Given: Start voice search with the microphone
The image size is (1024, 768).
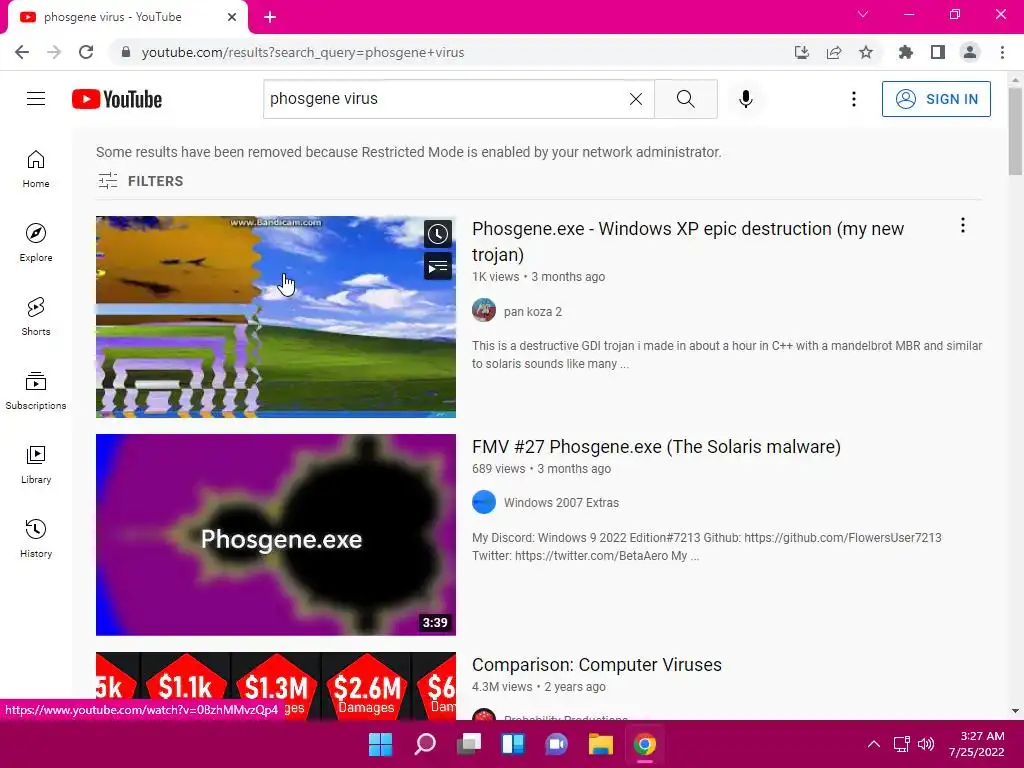Looking at the screenshot, I should pyautogui.click(x=746, y=99).
